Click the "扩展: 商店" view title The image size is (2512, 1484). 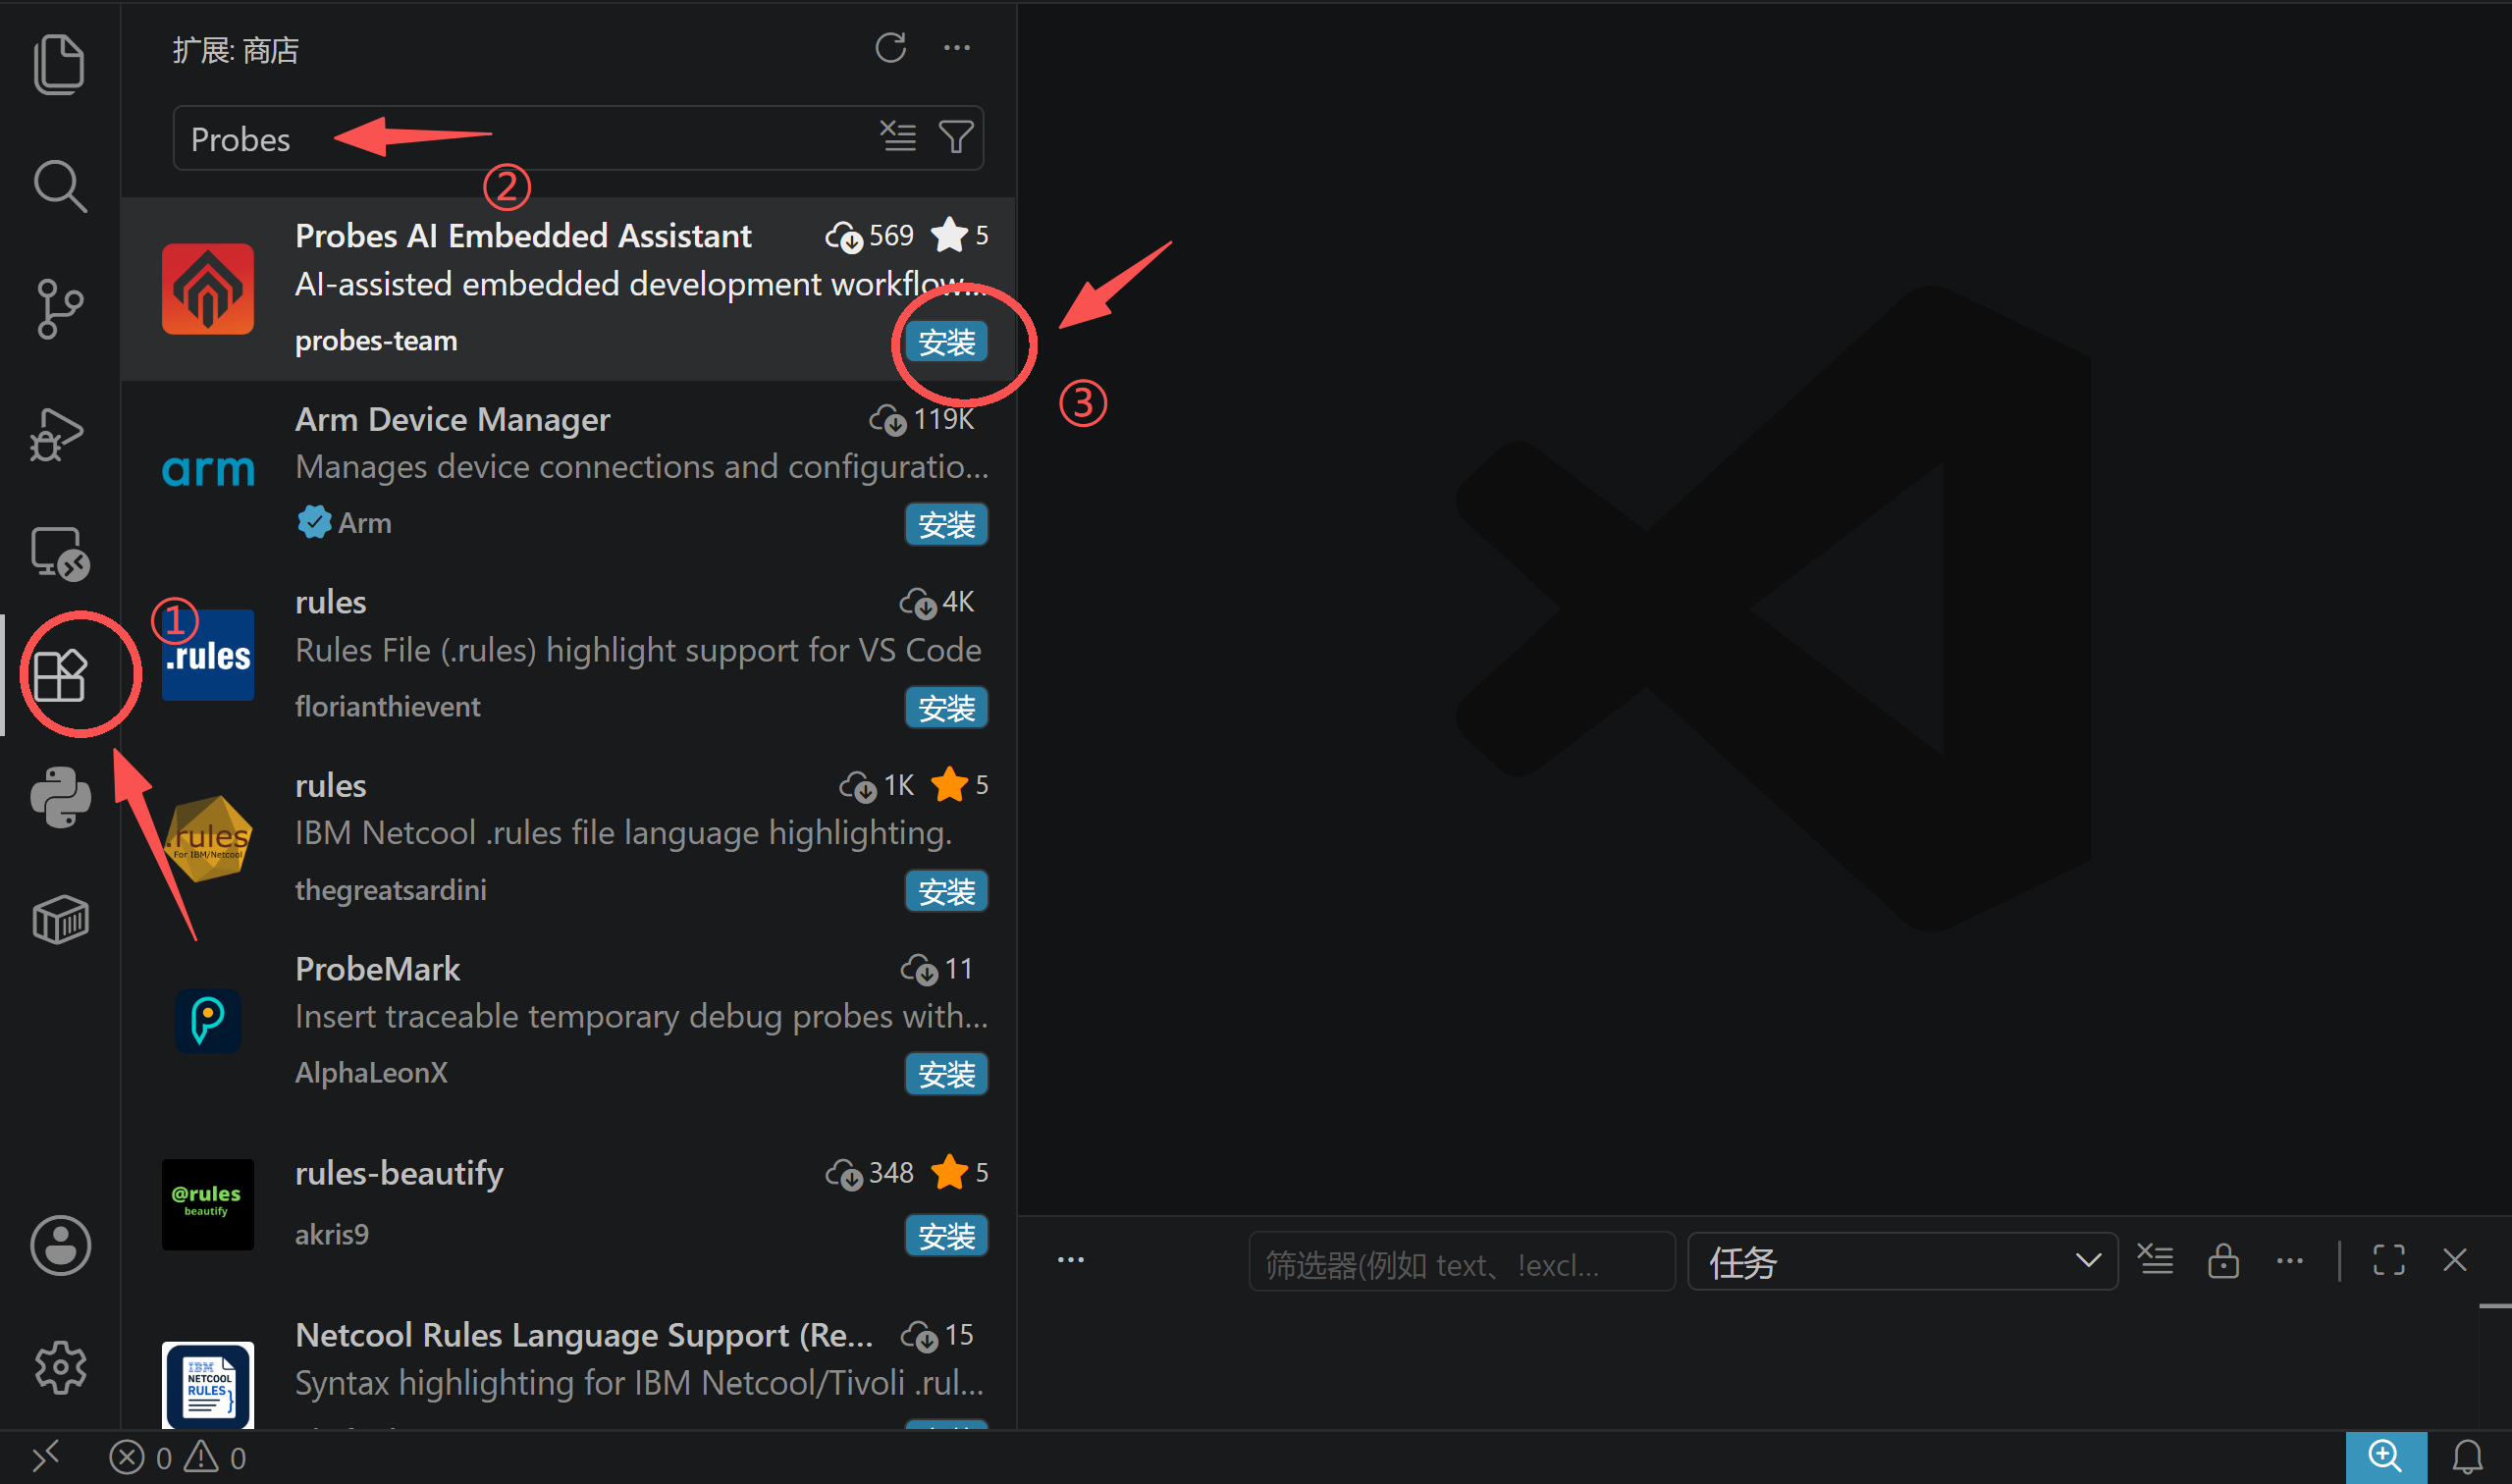236,50
